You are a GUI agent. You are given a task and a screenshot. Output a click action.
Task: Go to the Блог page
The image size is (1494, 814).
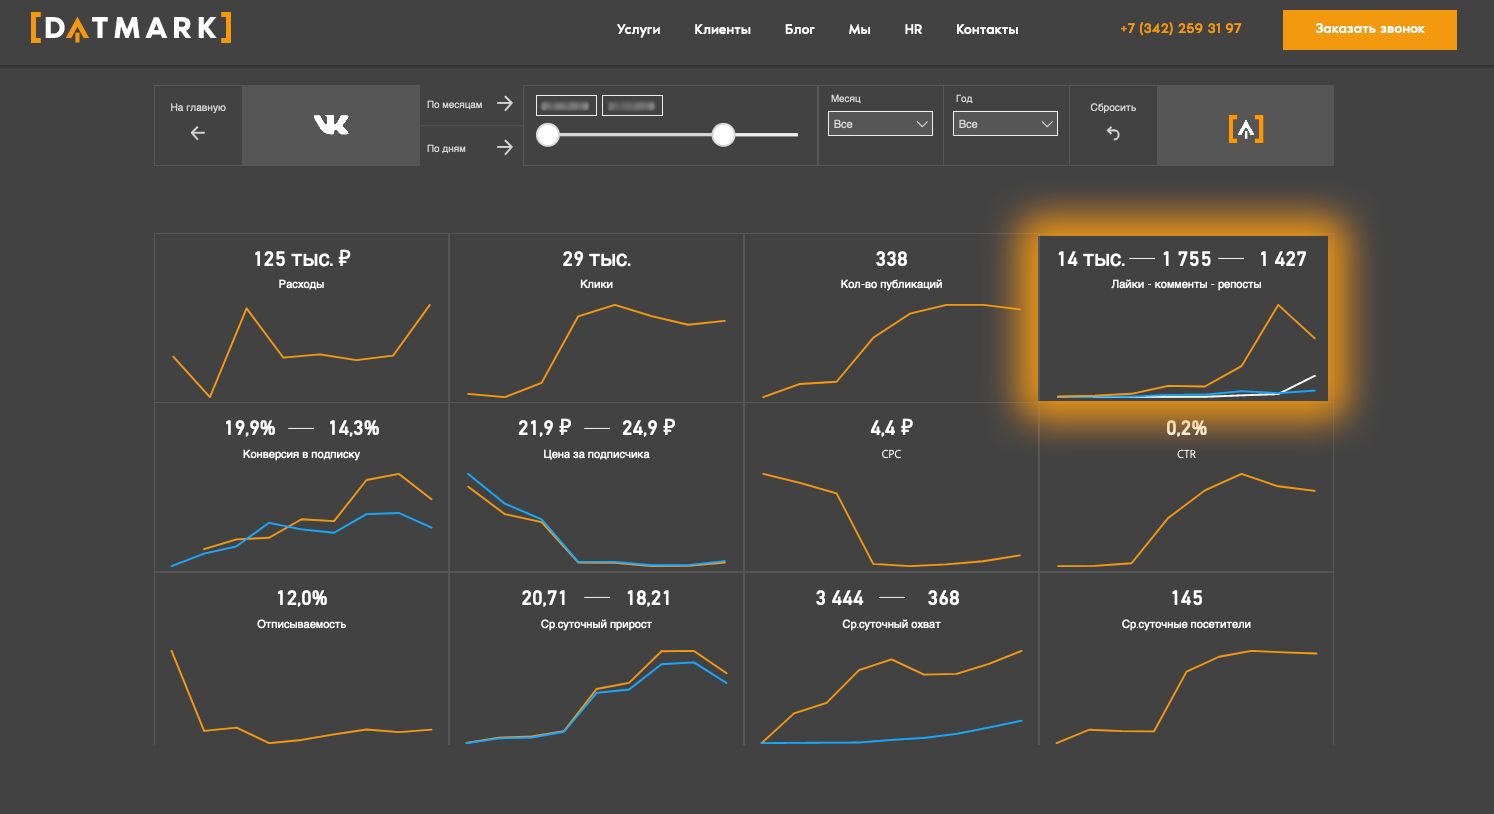click(800, 29)
